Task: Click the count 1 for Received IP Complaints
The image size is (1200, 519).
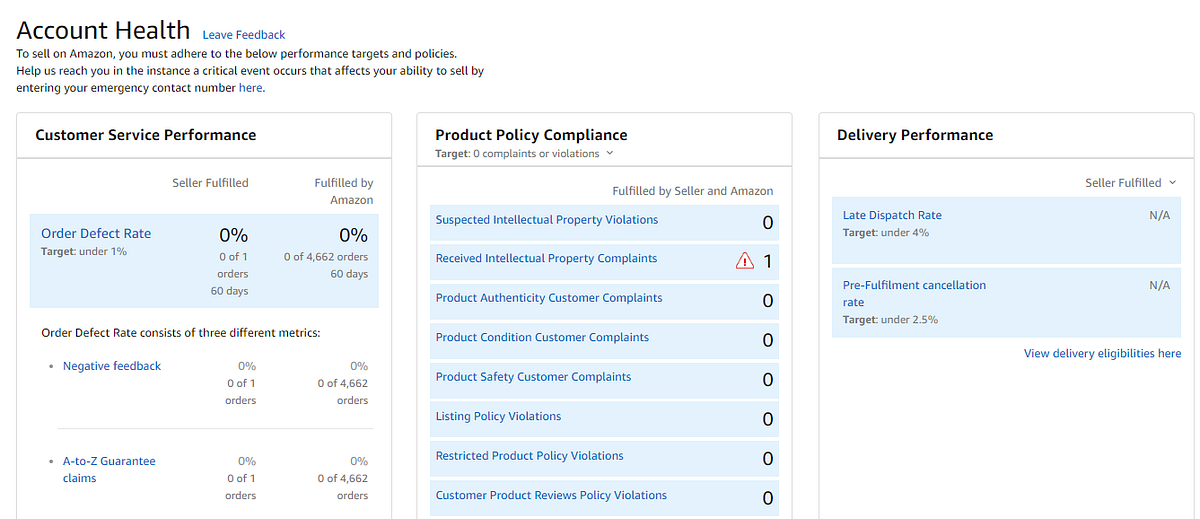Action: pyautogui.click(x=768, y=261)
